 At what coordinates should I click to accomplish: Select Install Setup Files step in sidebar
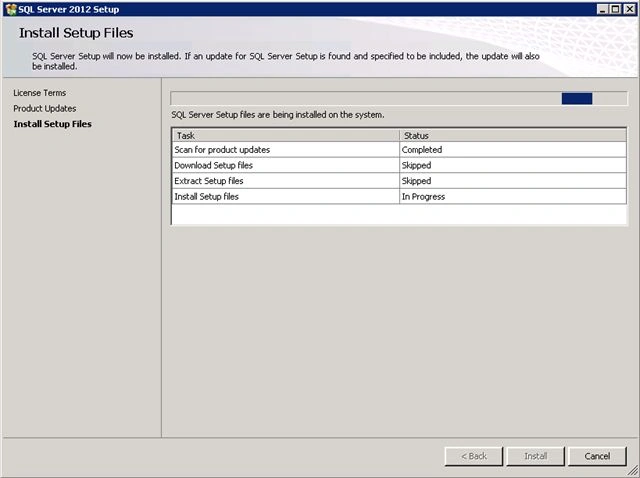coord(52,124)
